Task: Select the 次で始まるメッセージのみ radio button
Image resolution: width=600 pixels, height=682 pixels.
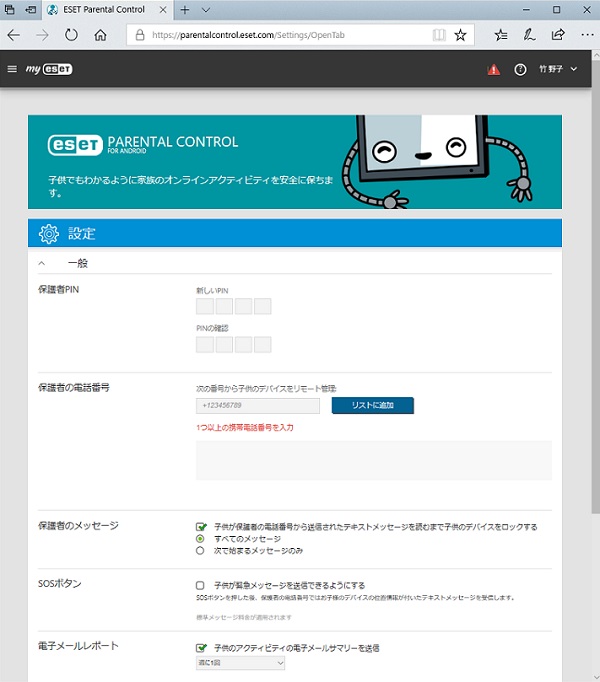Action: 200,551
